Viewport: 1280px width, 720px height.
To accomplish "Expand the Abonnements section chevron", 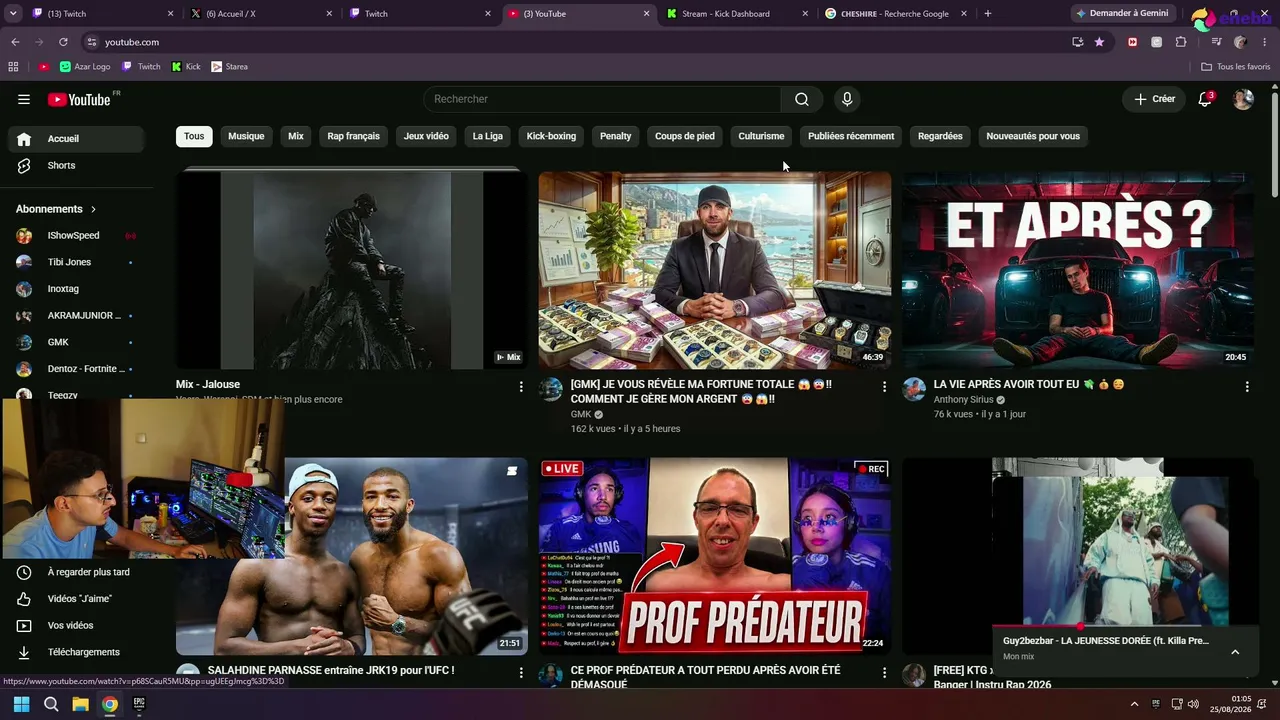I will (93, 209).
